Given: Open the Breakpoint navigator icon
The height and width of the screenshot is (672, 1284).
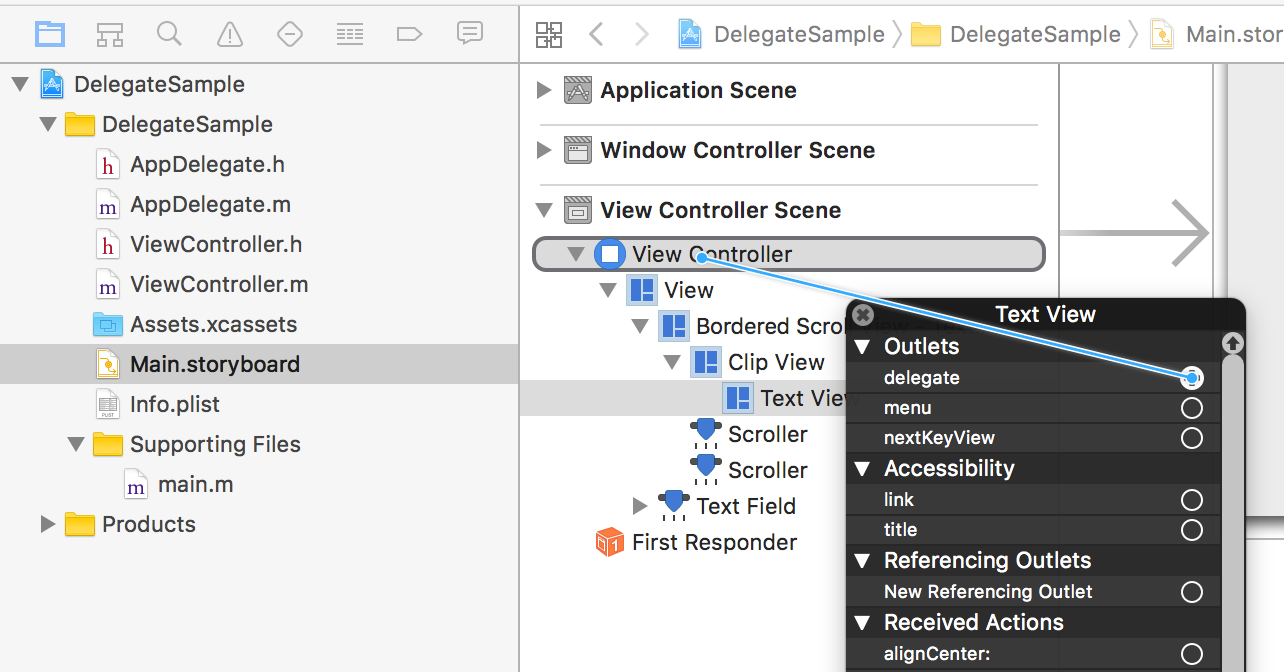Looking at the screenshot, I should click(410, 34).
